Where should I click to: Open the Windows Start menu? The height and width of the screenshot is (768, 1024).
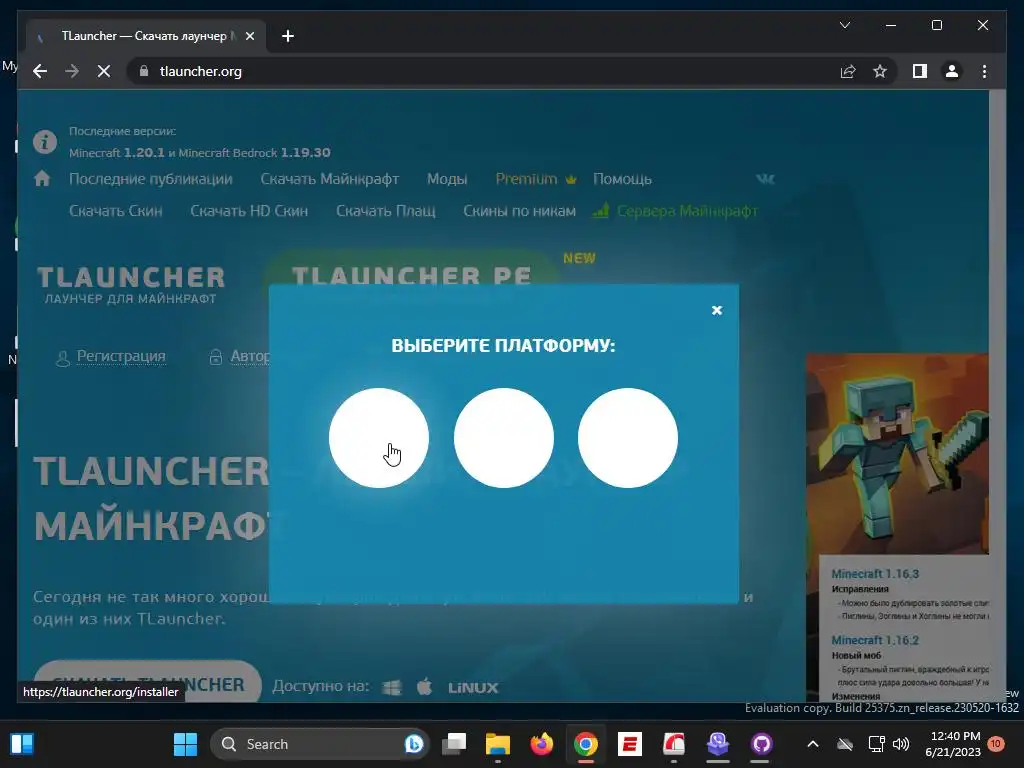[x=185, y=744]
